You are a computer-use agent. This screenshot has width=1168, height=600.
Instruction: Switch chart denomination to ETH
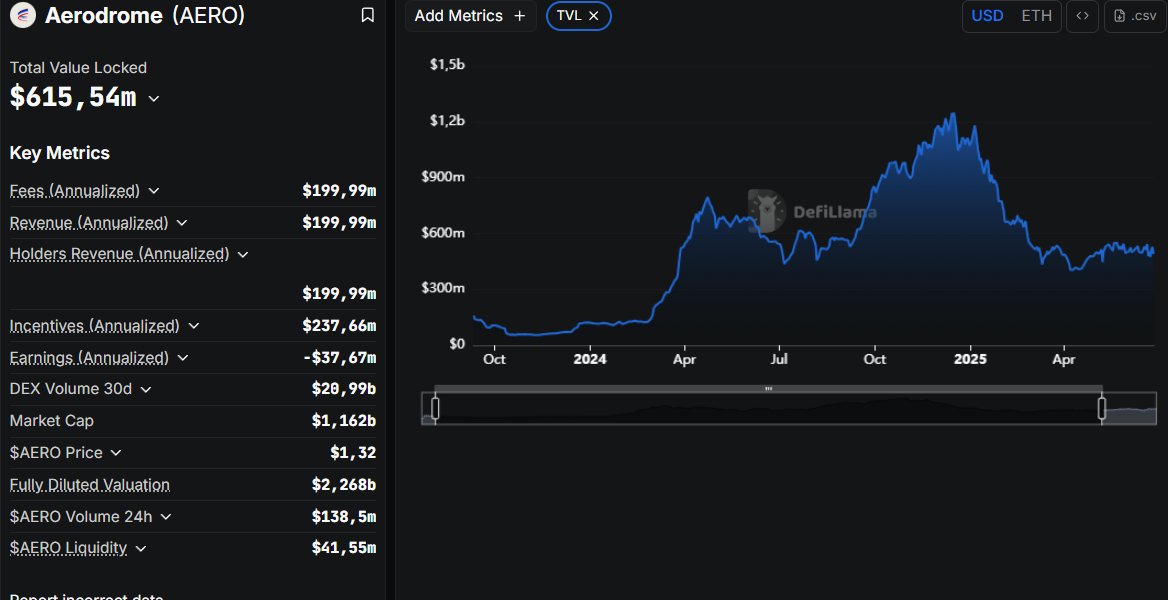point(1036,16)
